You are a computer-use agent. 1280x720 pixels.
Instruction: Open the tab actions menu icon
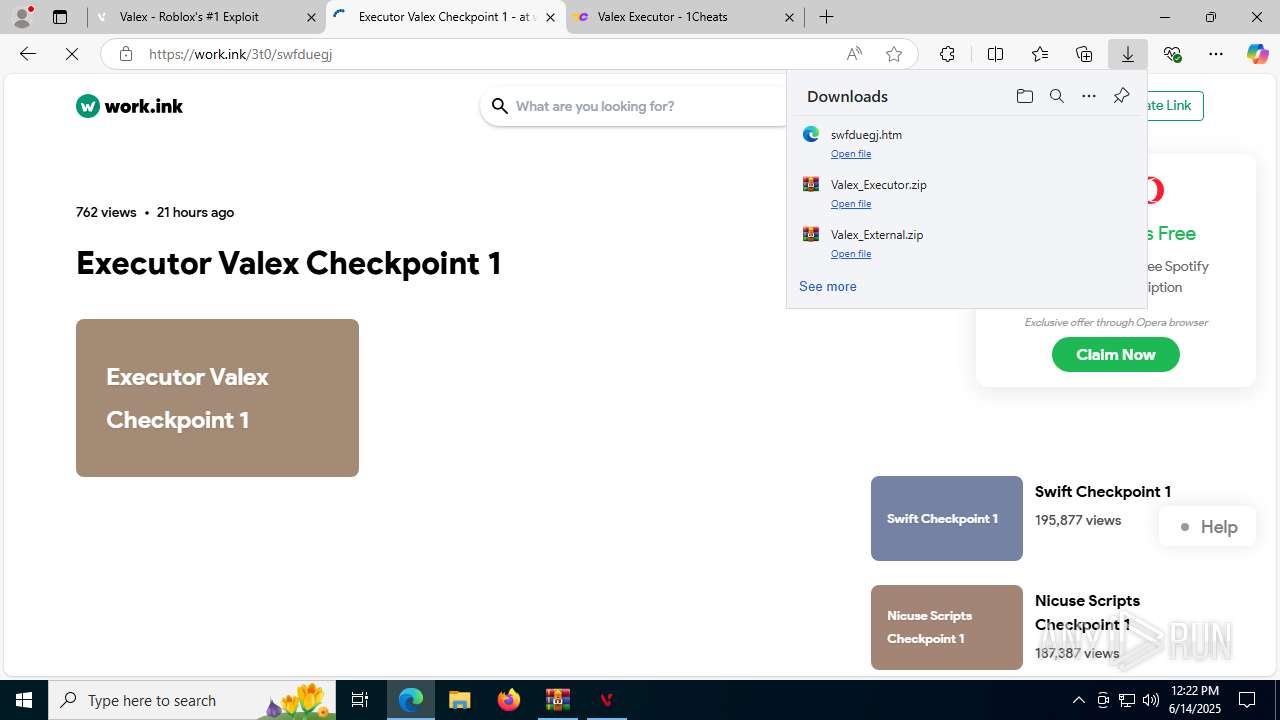click(x=60, y=17)
